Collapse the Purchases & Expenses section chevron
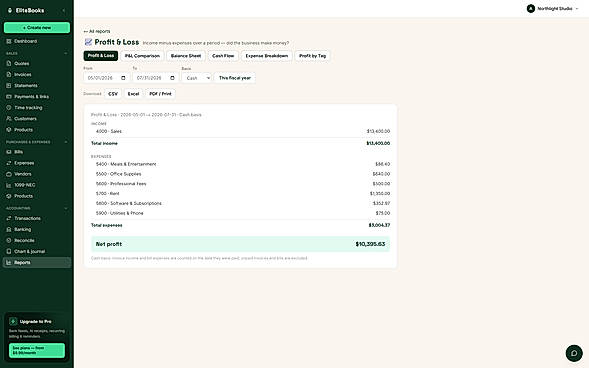Screen dimensions: 589x368 pos(66,142)
